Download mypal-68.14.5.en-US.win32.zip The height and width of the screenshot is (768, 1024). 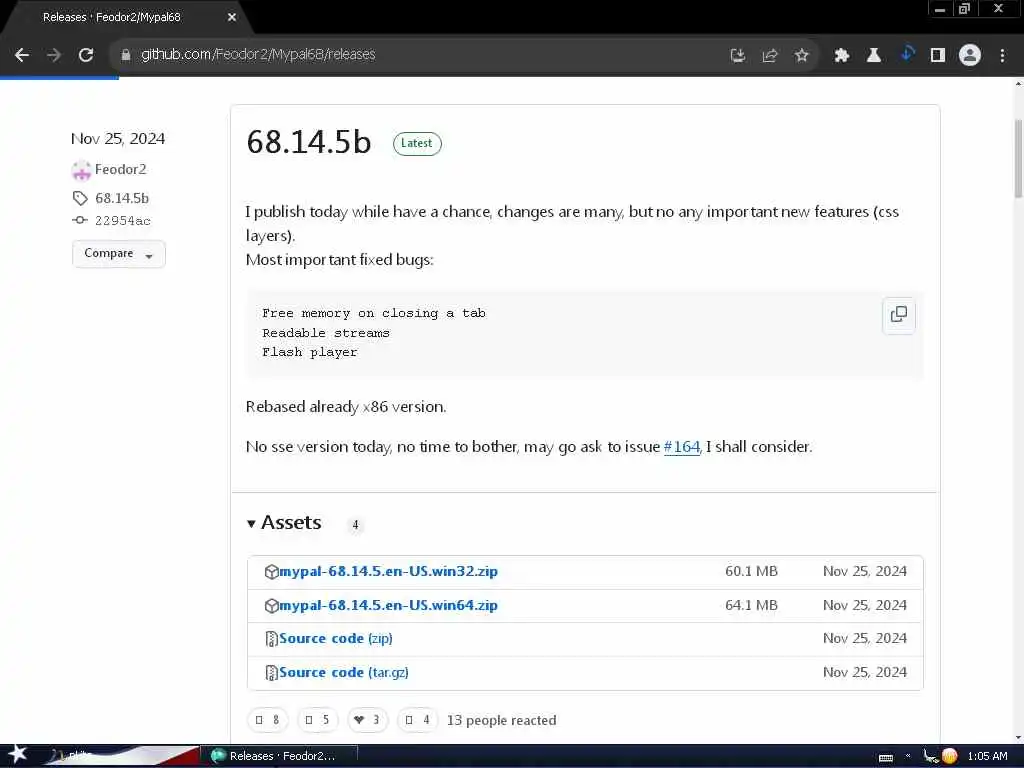[388, 571]
